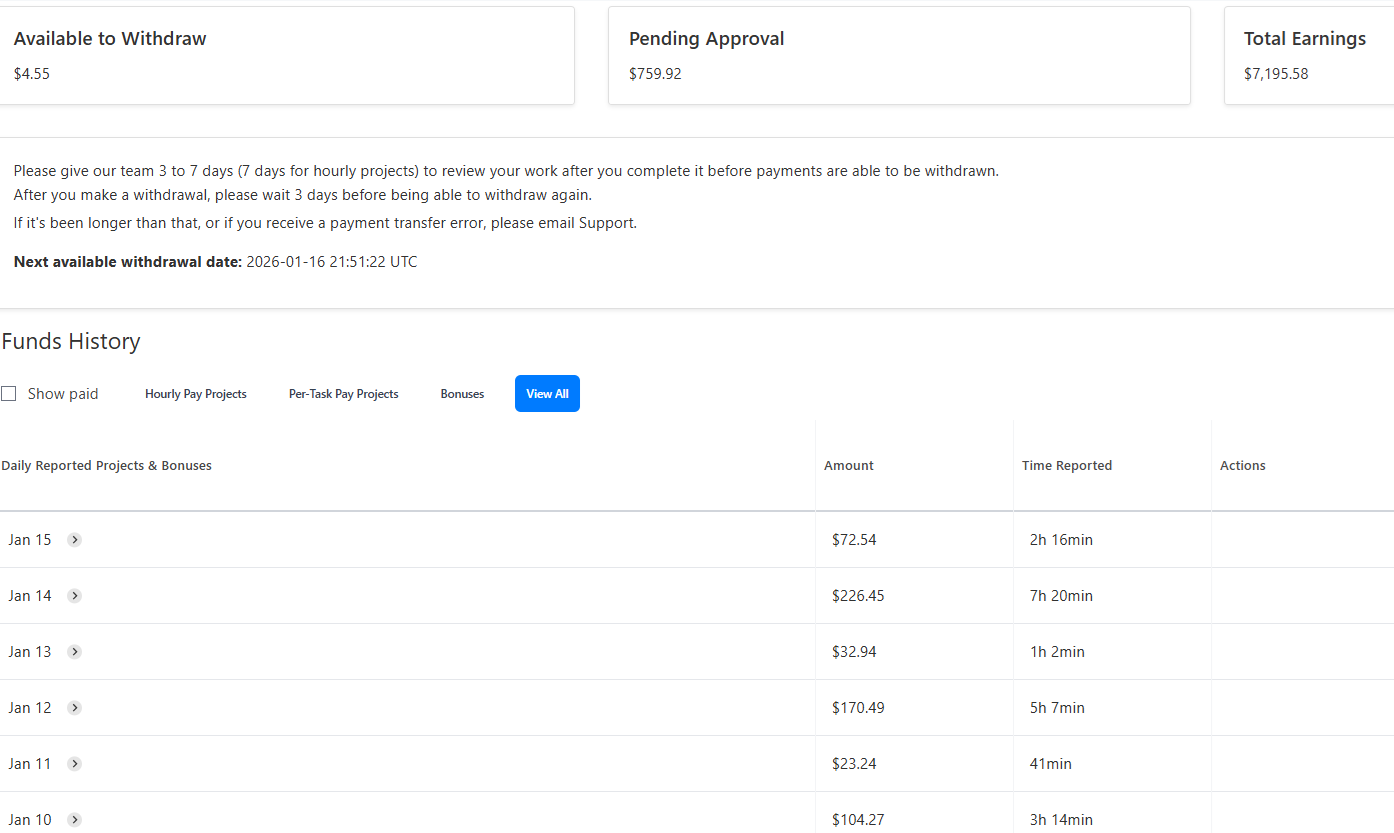Open the Available to Withdraw card
Viewport: 1394px width, 833px height.
(x=286, y=56)
